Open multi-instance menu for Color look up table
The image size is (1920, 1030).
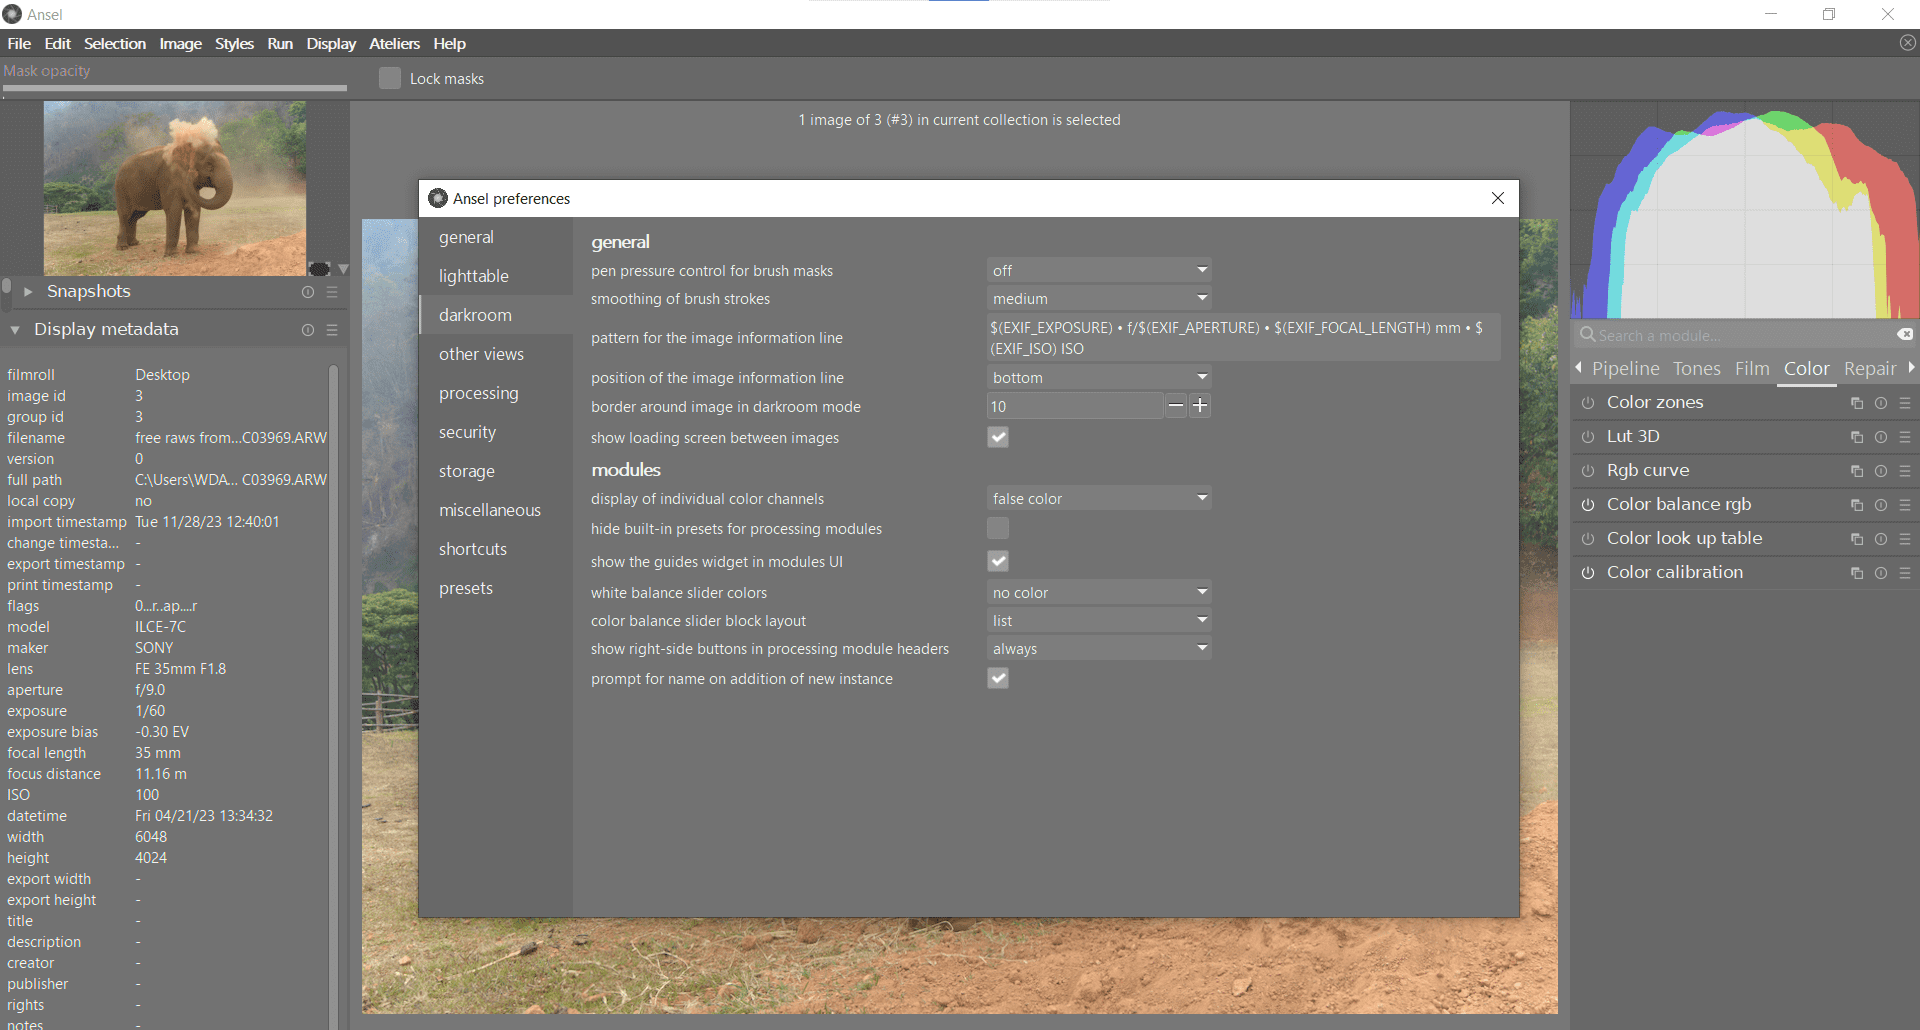coord(1857,539)
